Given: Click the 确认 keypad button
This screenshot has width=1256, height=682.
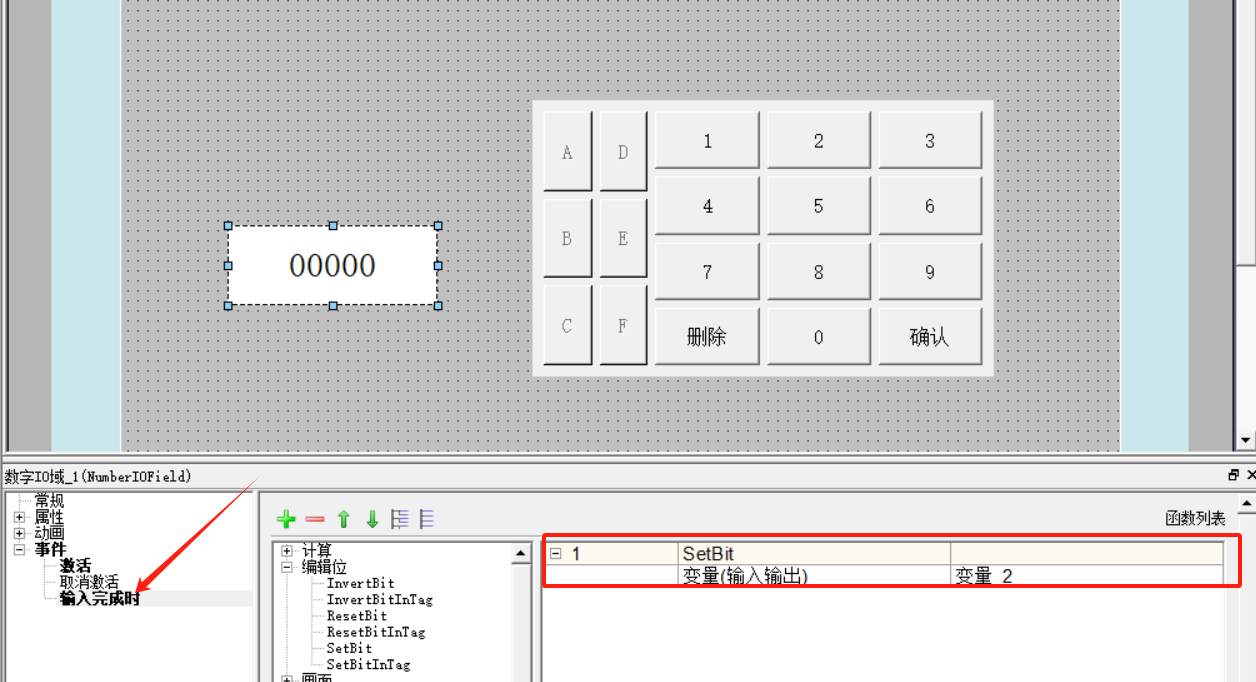Looking at the screenshot, I should [929, 336].
